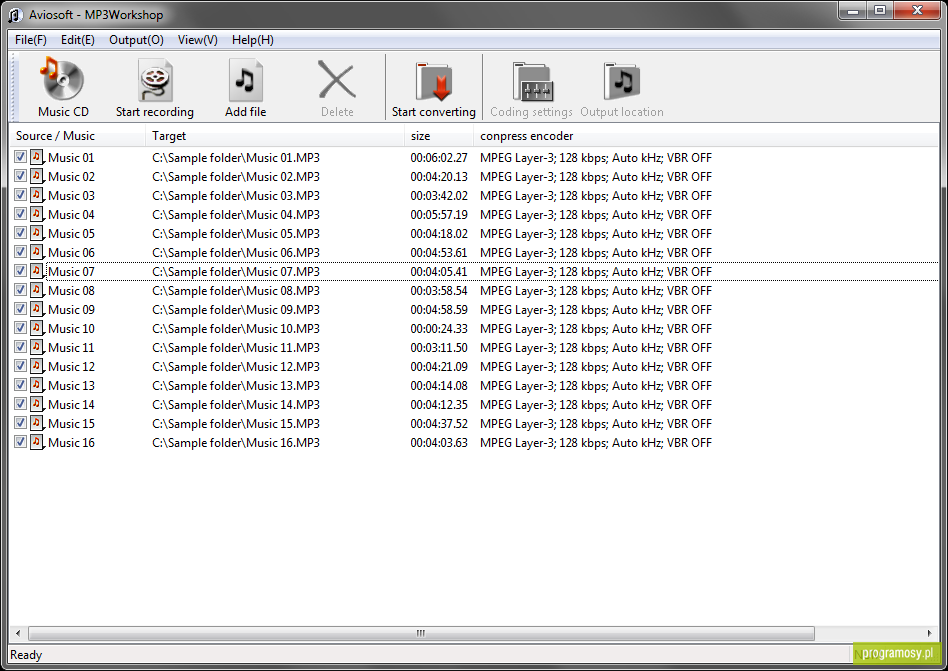Click duration 00:06:02.27 of Music 01
The image size is (948, 671).
[x=438, y=158]
